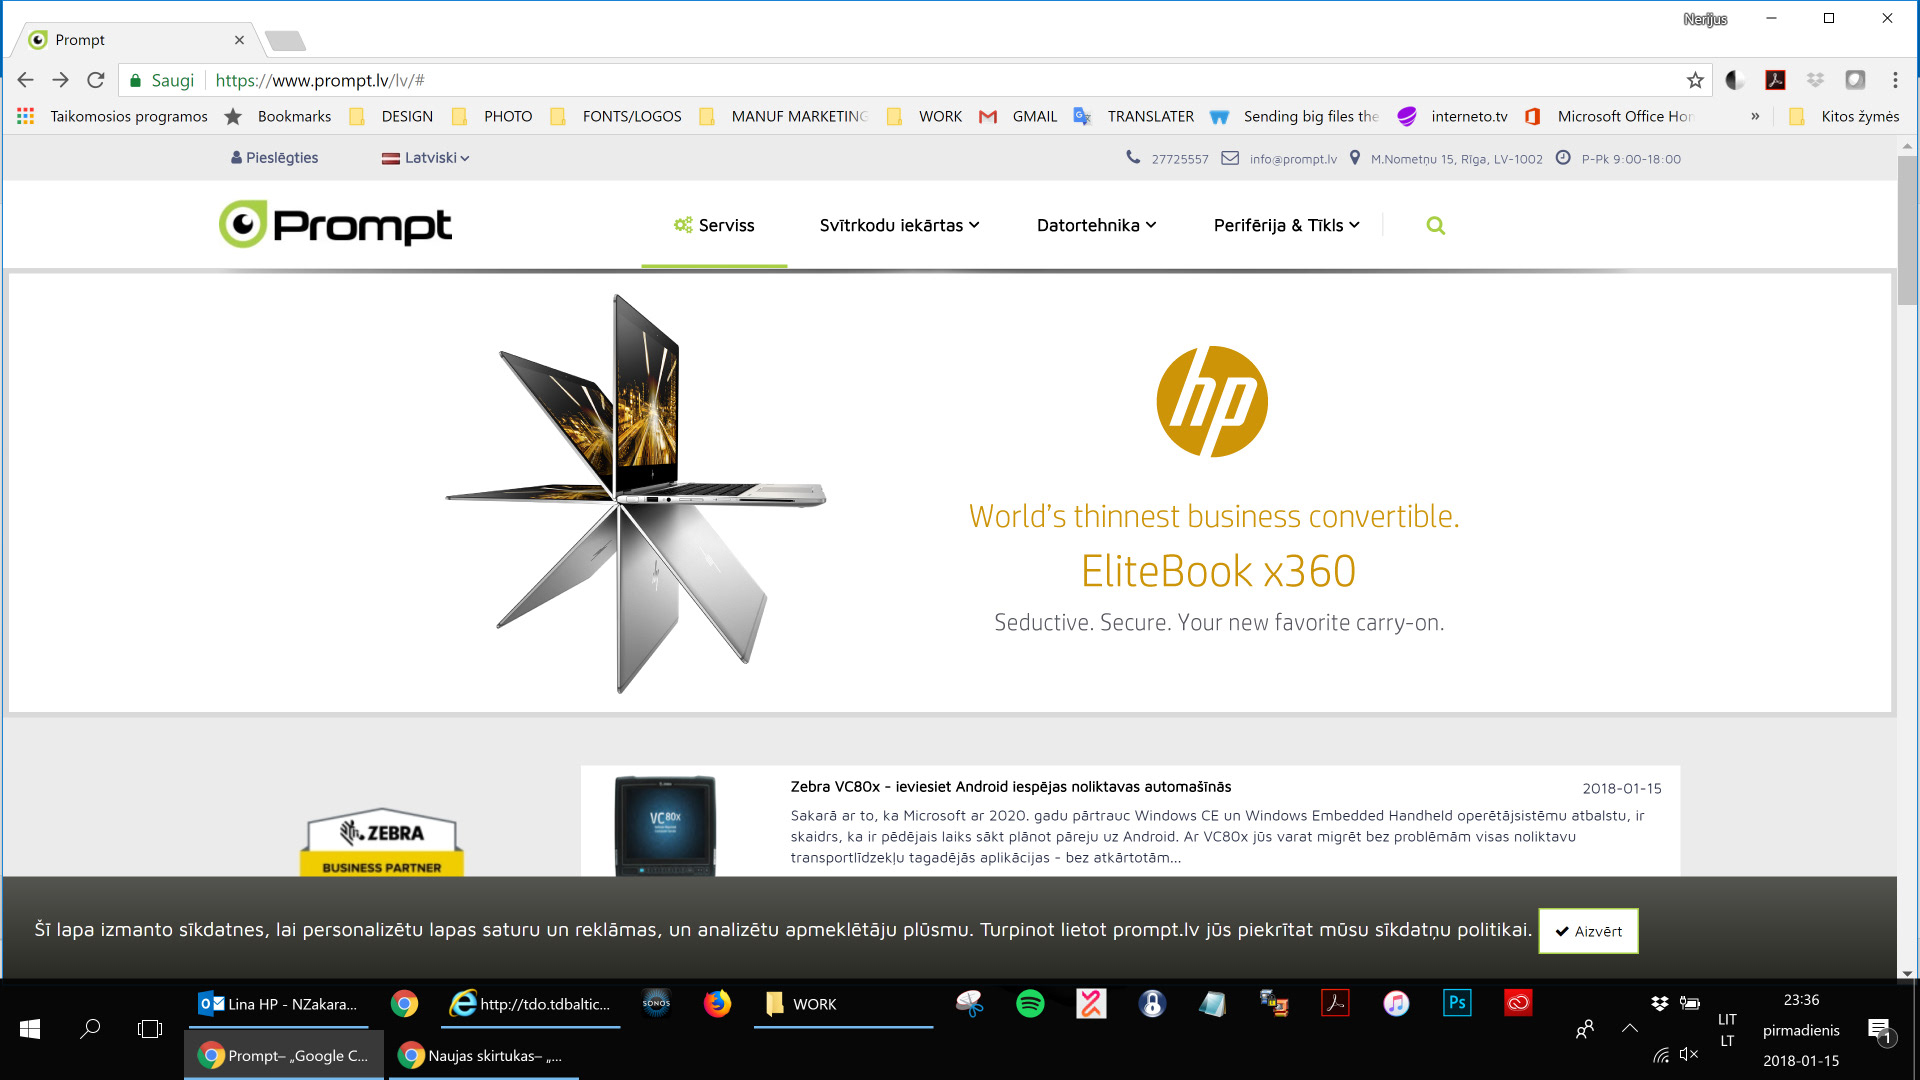1920x1080 pixels.
Task: Click Pieslēgties login link
Action: click(x=274, y=158)
